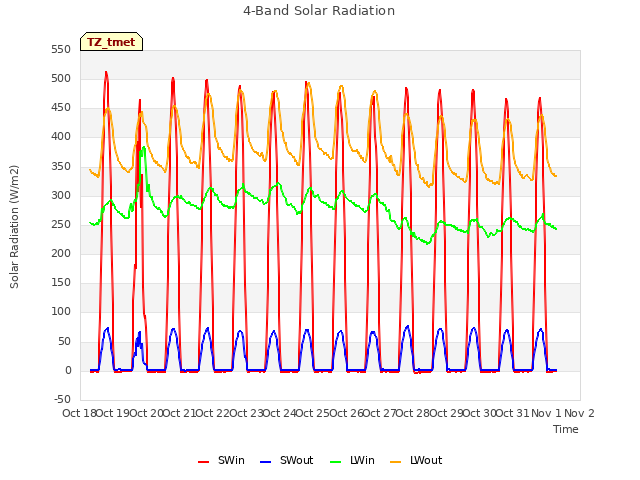This screenshot has height=480, width=640.
Task: Click the 500 y-axis tick label
Action: (61, 79)
